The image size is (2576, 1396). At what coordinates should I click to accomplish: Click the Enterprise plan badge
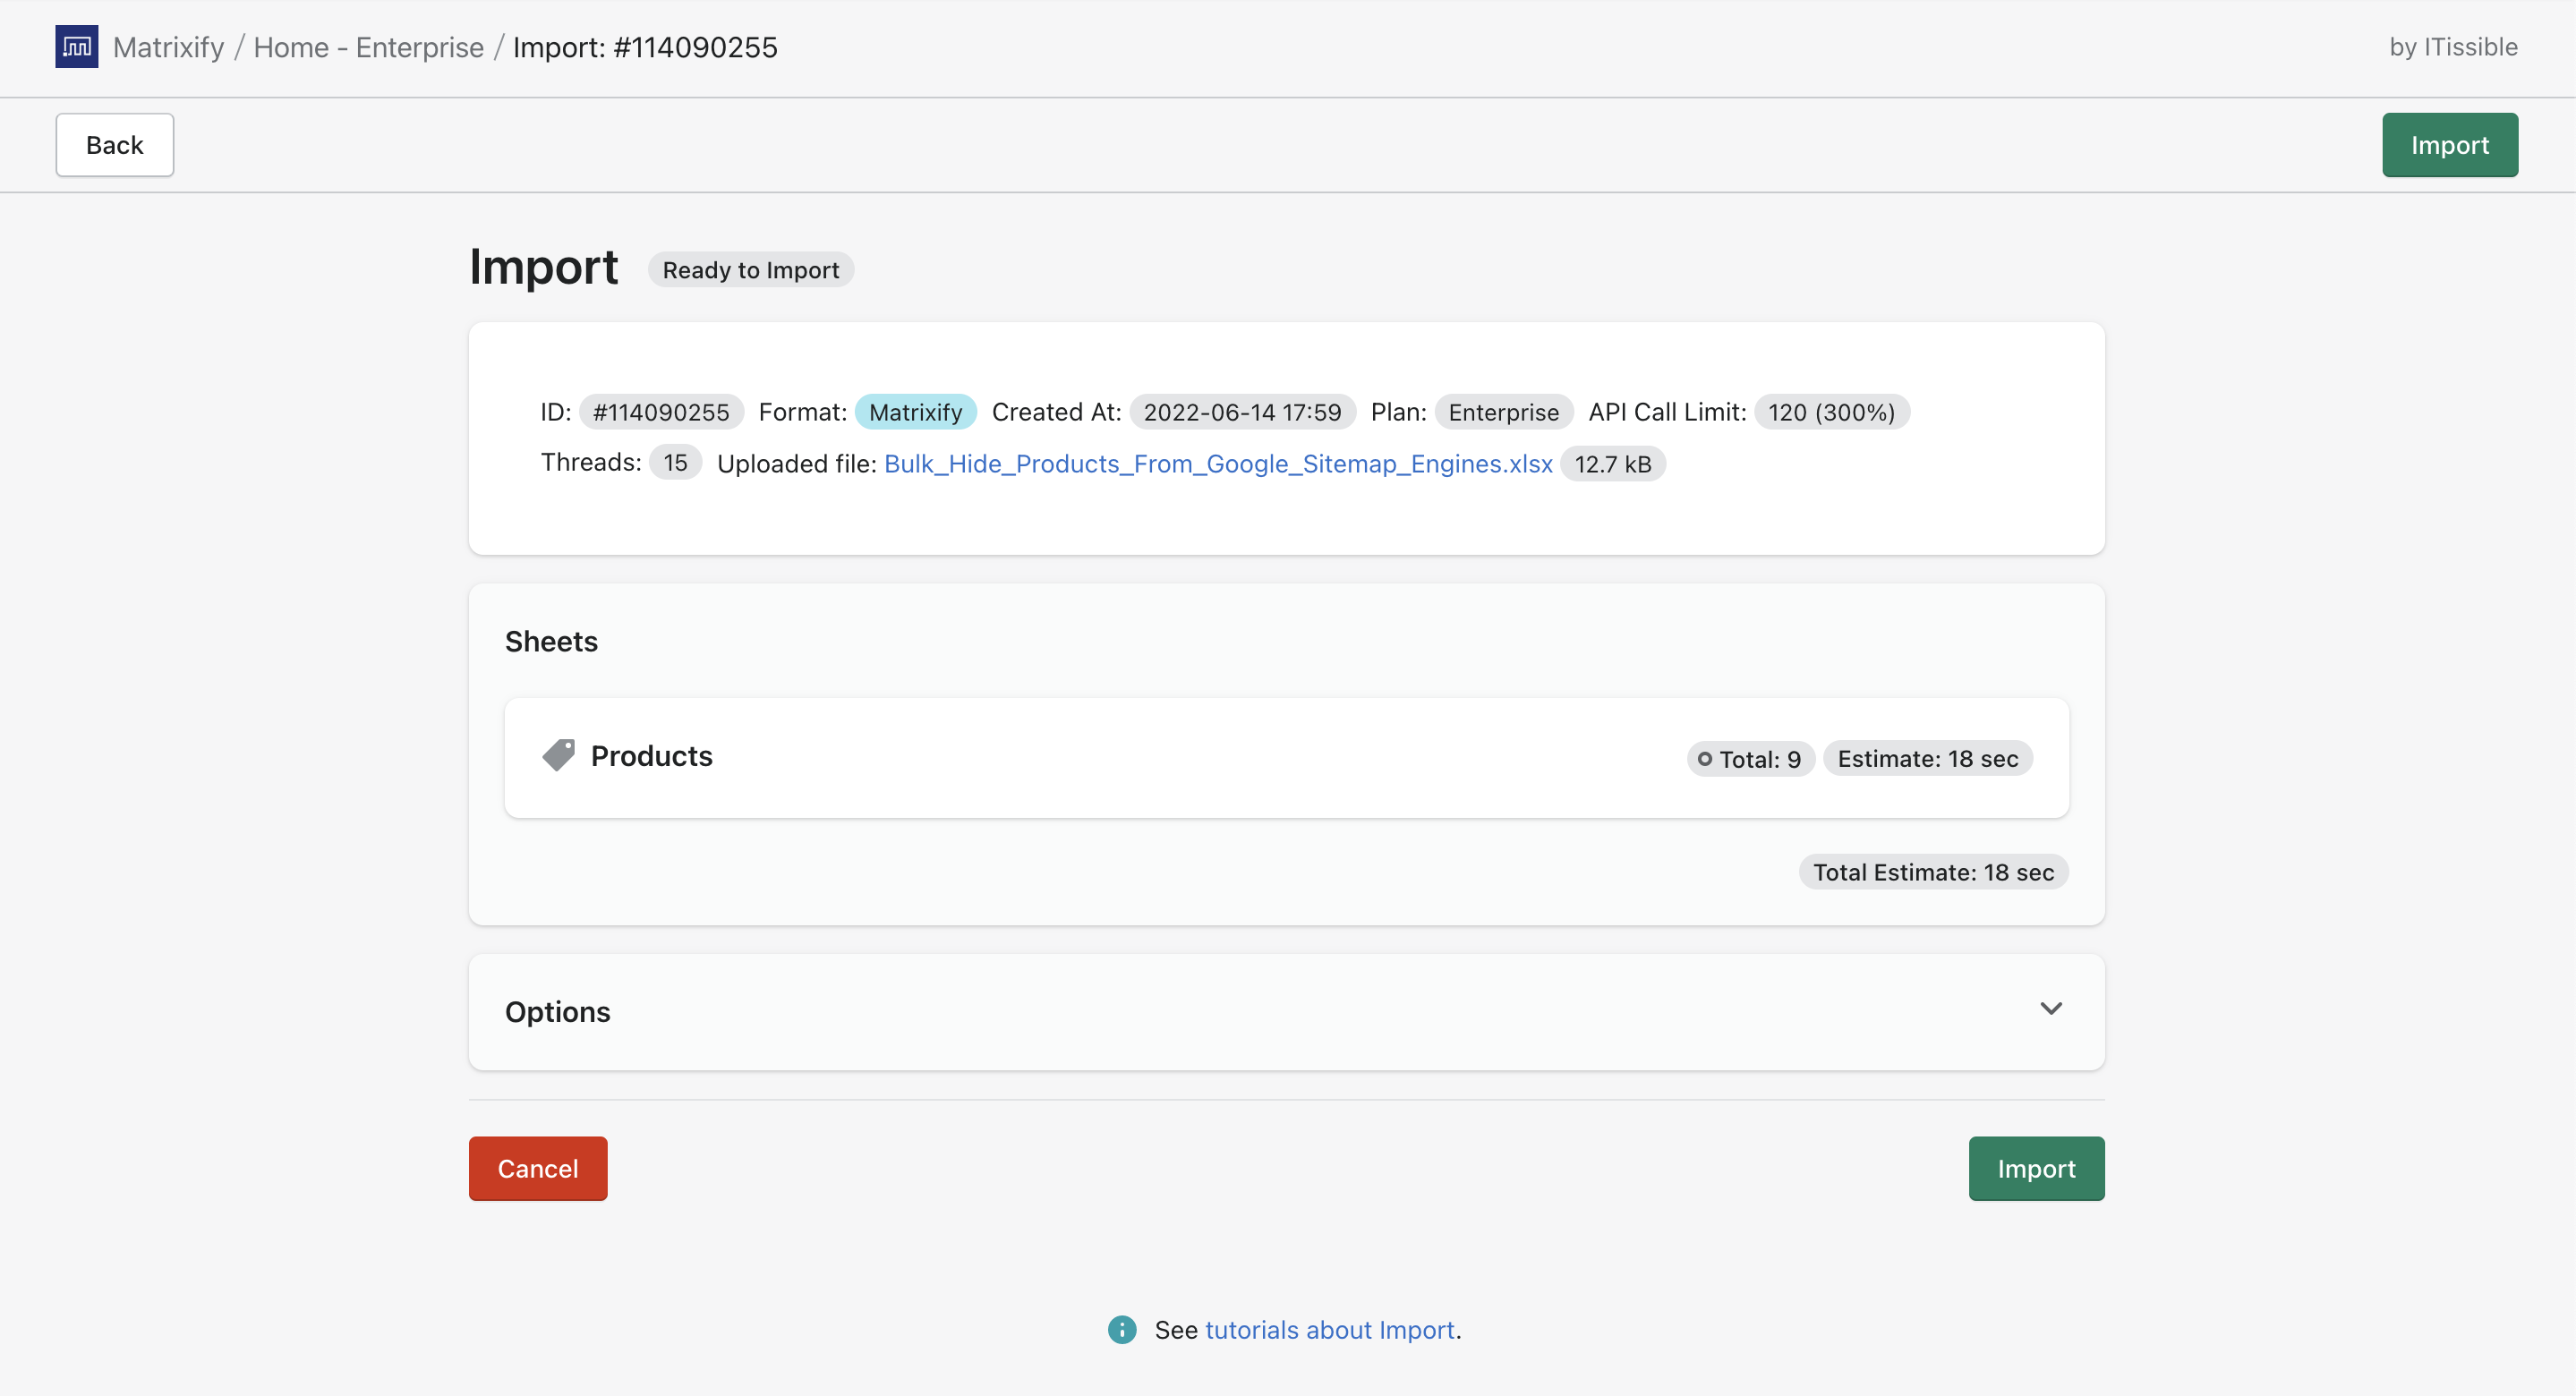1504,411
